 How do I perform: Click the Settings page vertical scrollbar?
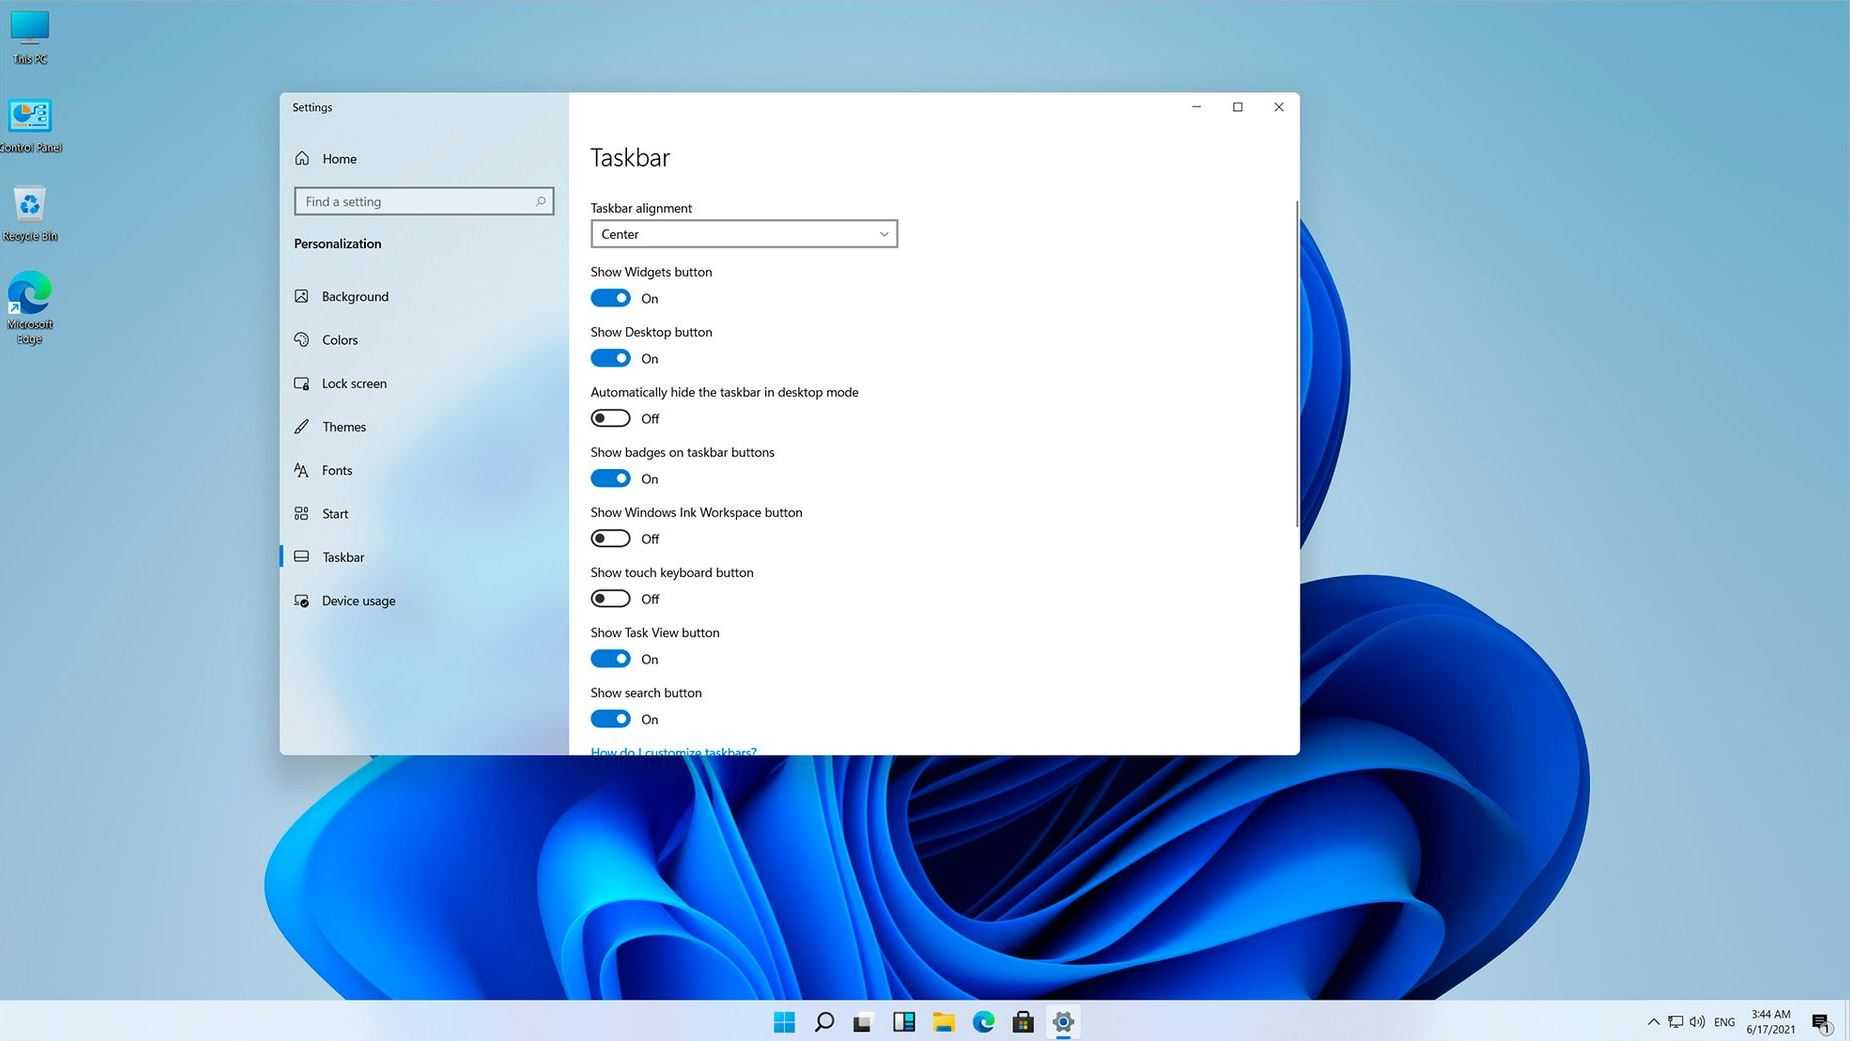pyautogui.click(x=1297, y=364)
